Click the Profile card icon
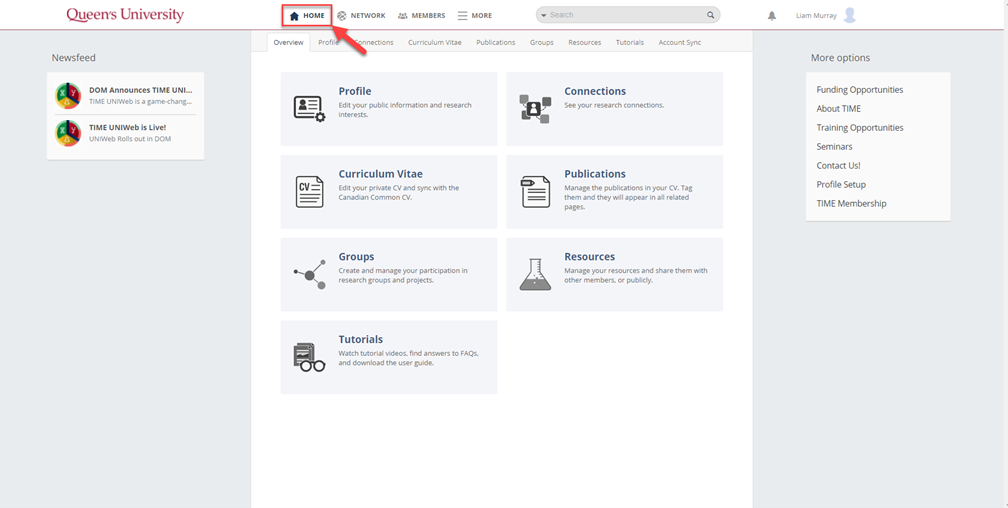Image resolution: width=1008 pixels, height=508 pixels. pos(309,108)
